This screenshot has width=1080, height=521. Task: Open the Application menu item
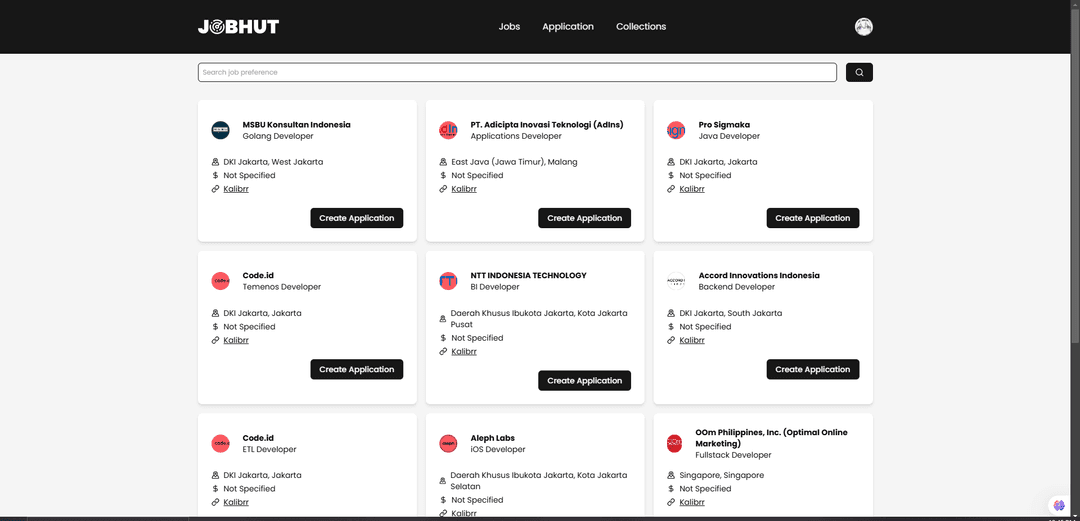coord(568,27)
